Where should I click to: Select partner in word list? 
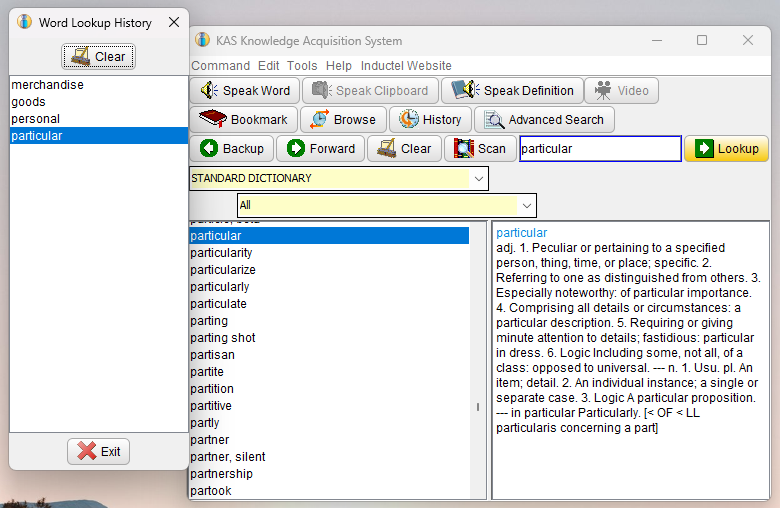click(329, 439)
